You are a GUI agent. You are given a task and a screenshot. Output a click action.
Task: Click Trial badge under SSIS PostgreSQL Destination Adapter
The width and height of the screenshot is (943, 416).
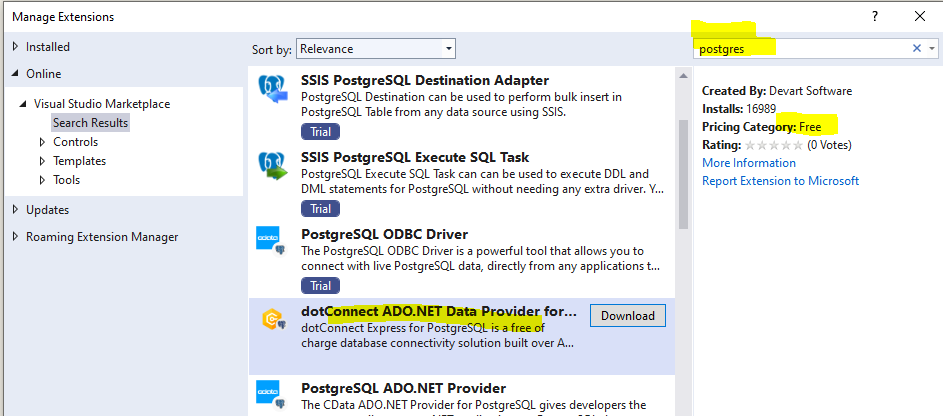(x=321, y=132)
